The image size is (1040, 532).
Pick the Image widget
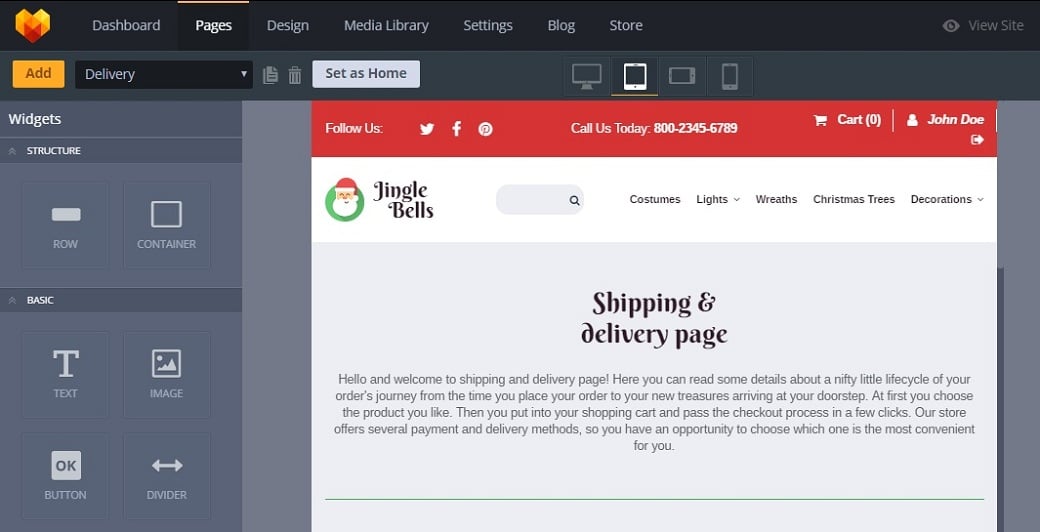tap(166, 374)
